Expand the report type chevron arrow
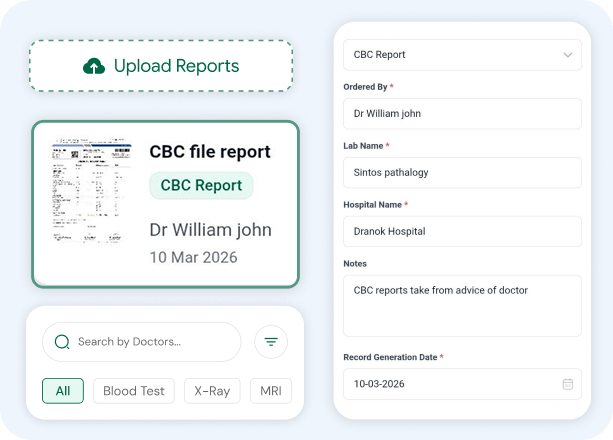 tap(568, 55)
